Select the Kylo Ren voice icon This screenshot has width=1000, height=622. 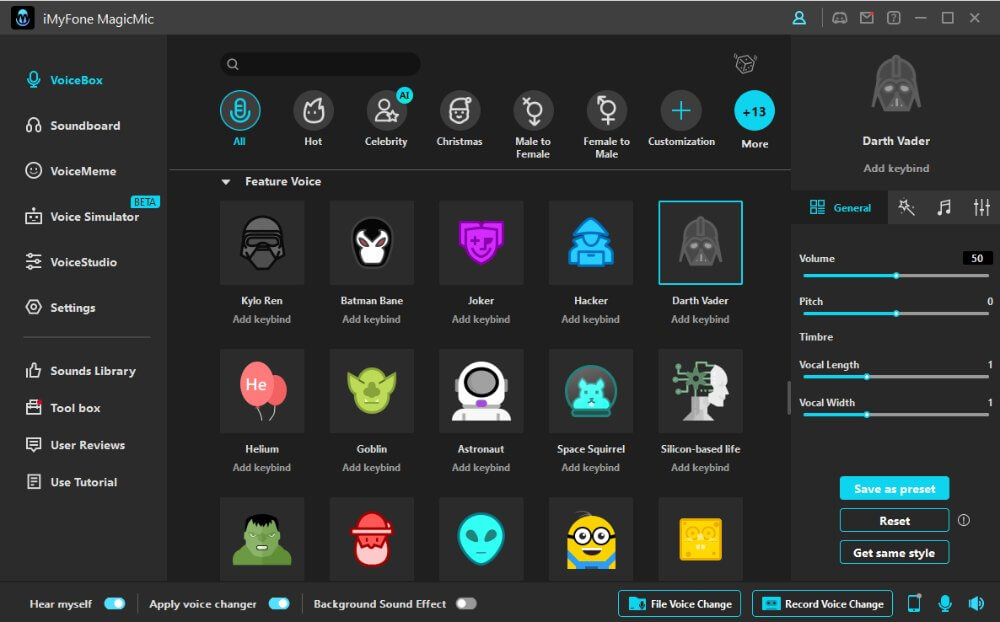[262, 242]
